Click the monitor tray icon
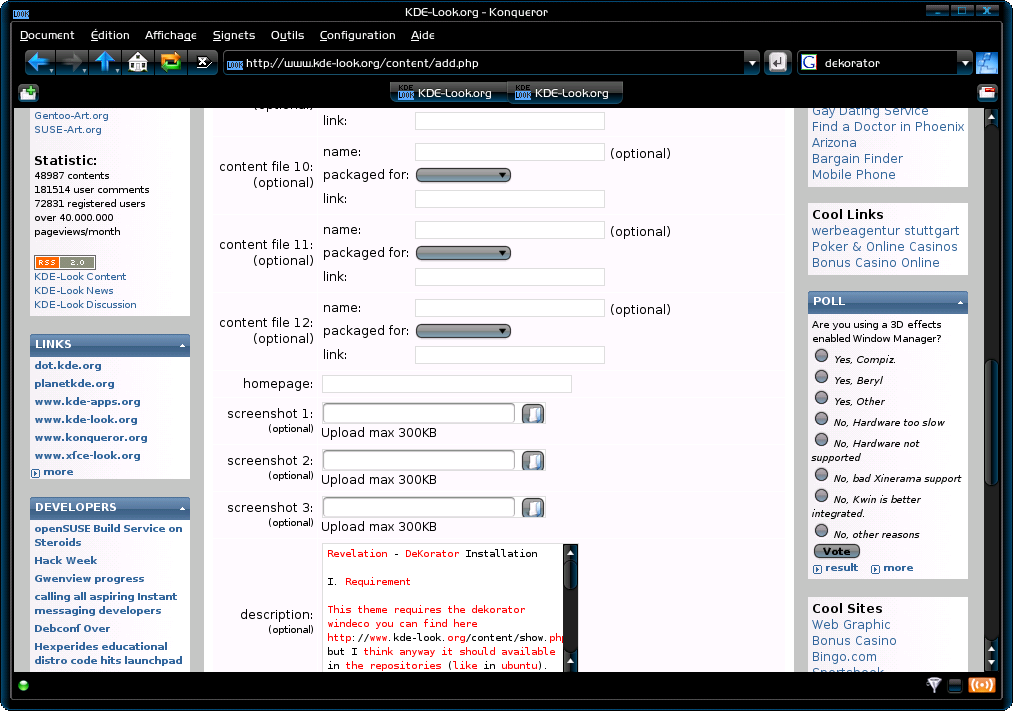The width and height of the screenshot is (1013, 711). pos(956,686)
